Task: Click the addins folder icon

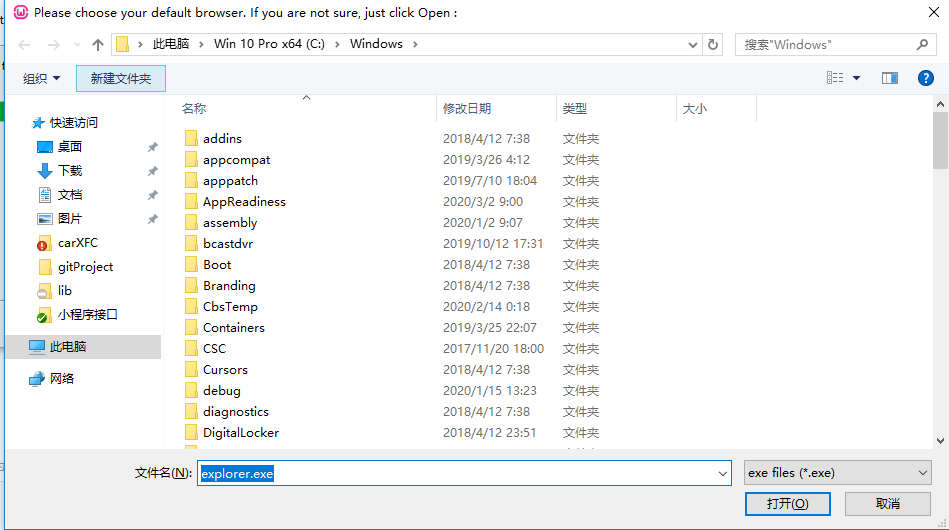Action: (x=191, y=139)
